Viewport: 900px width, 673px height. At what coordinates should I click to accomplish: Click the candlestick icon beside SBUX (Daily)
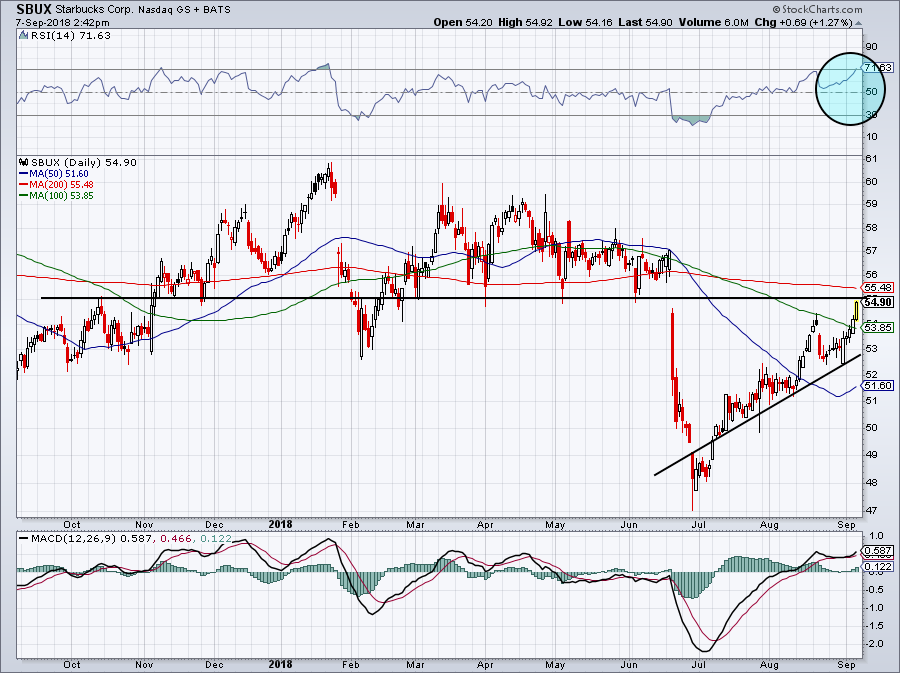coord(24,162)
